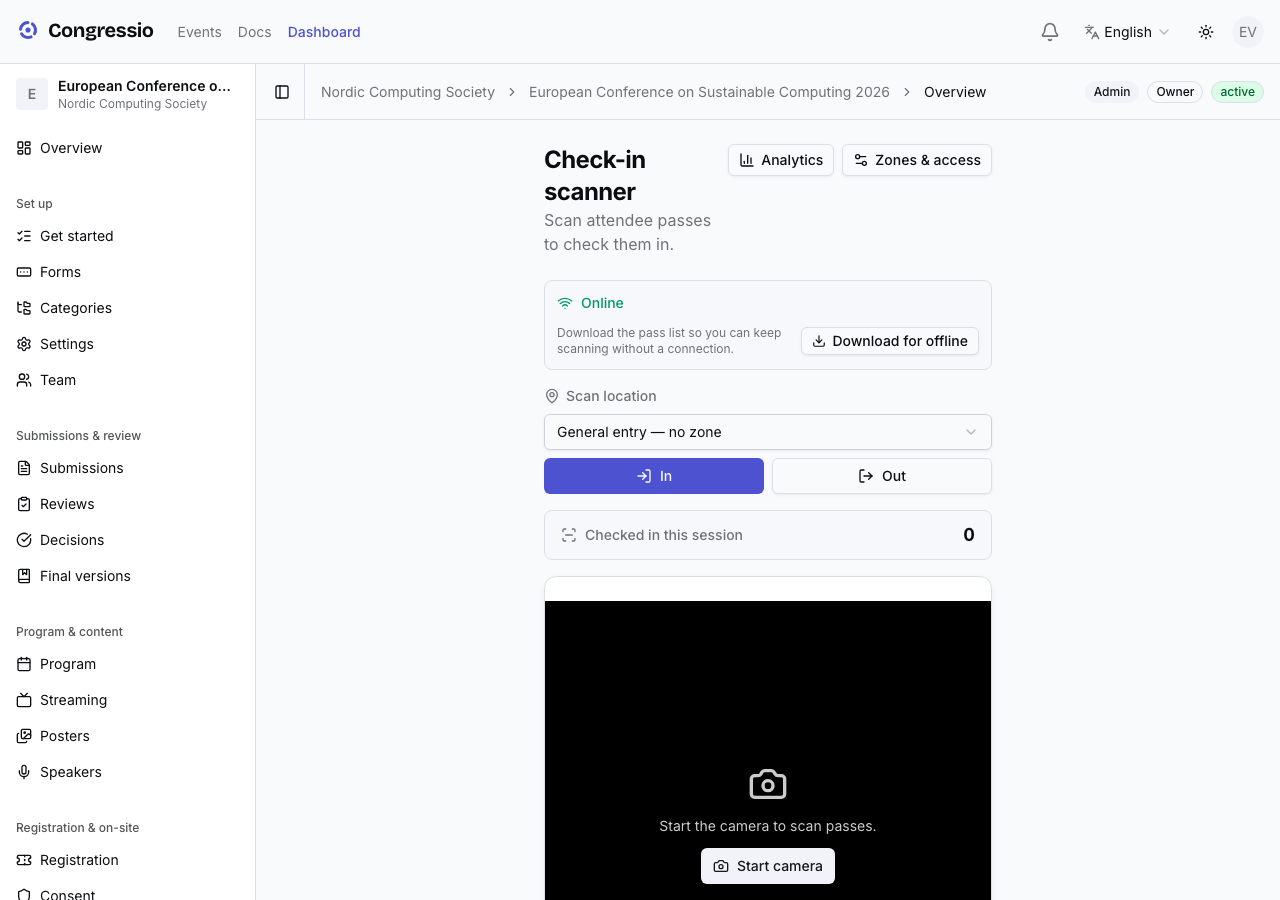The width and height of the screenshot is (1280, 900).
Task: Click the scan location pin icon
Action: tap(551, 396)
